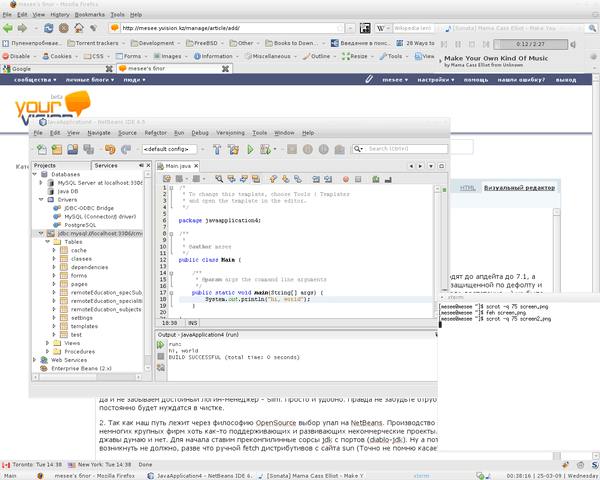This screenshot has width=600, height=480.
Task: Click Re-run green arrows icon in Output panel
Action: [x=161, y=345]
